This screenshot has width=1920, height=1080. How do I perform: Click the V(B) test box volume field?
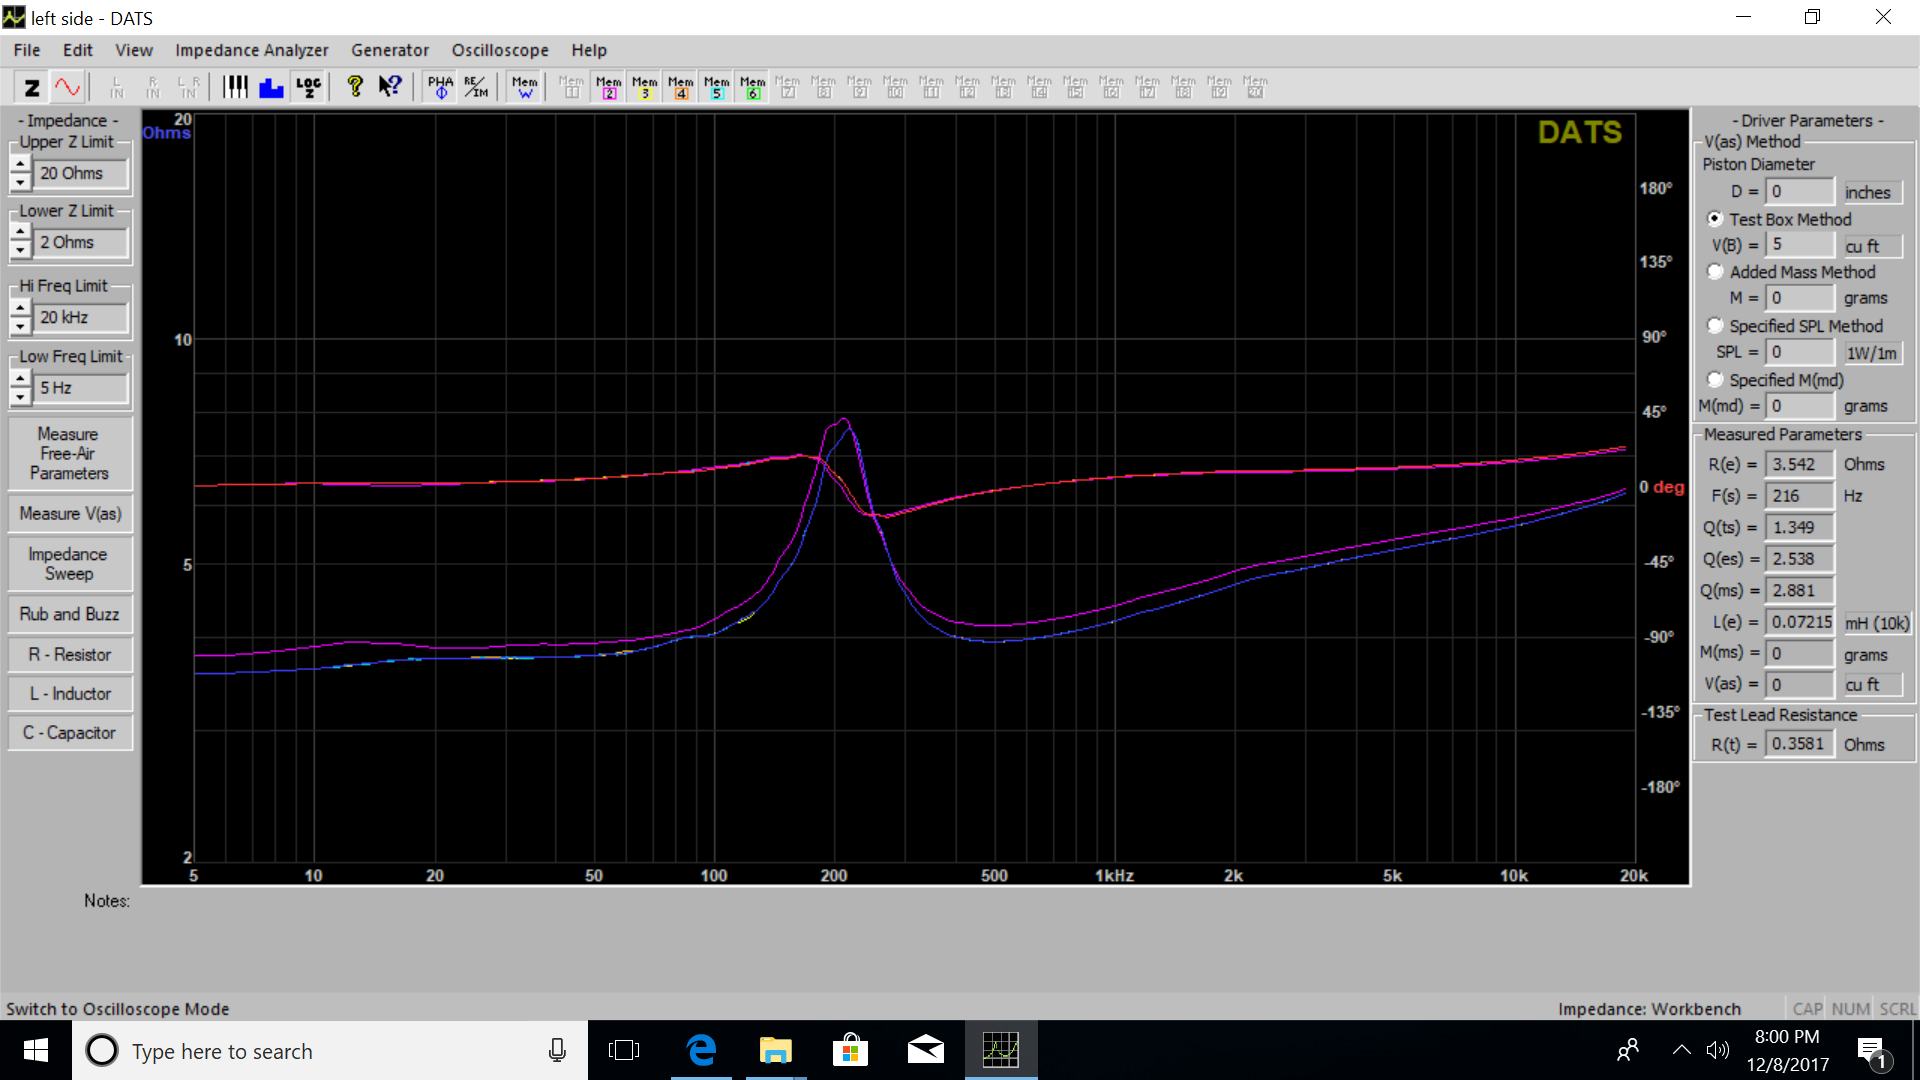(1800, 244)
